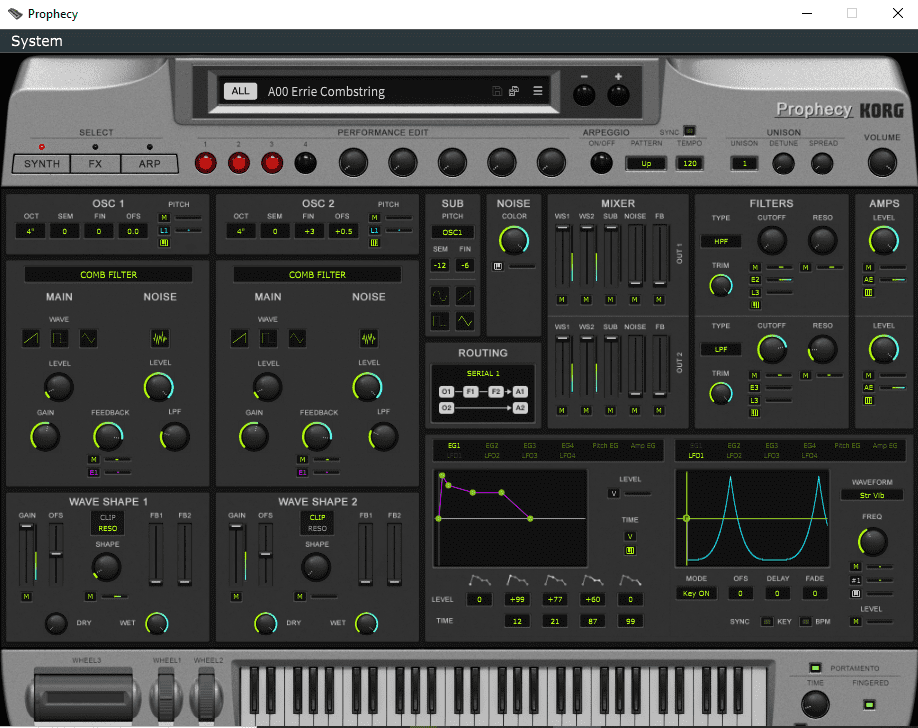Click the WS1 fader in Mixer OUT 1
The image size is (918, 728).
[x=562, y=255]
